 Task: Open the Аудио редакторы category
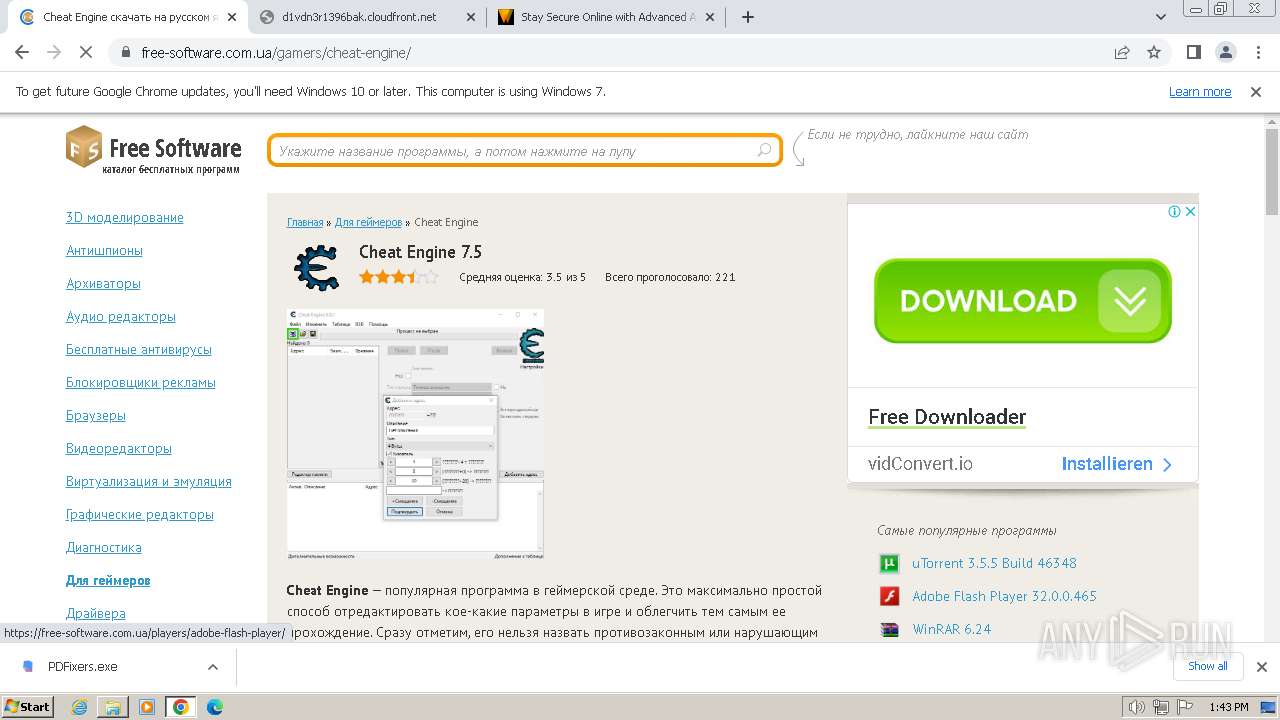pyautogui.click(x=121, y=316)
